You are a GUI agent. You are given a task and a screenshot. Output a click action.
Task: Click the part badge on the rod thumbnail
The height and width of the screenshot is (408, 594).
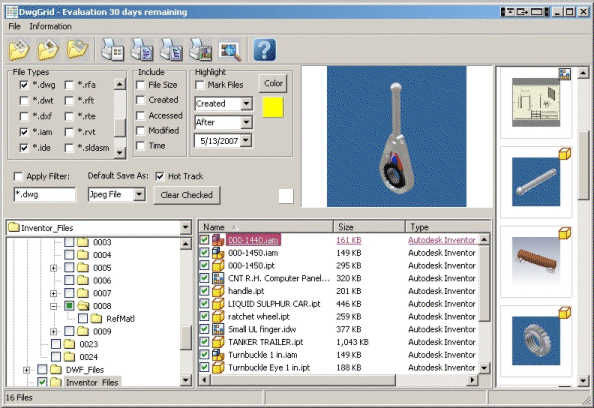[564, 153]
